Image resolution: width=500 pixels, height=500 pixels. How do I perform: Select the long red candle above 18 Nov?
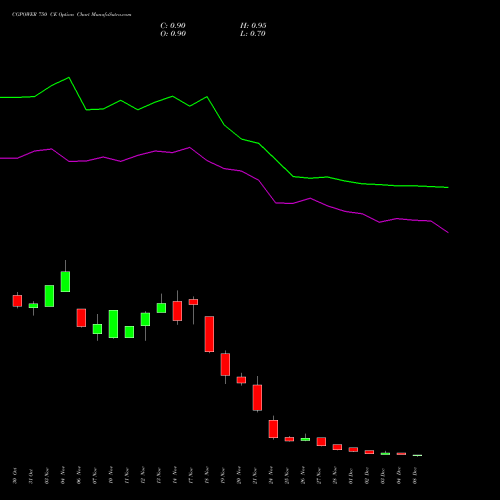(x=209, y=334)
